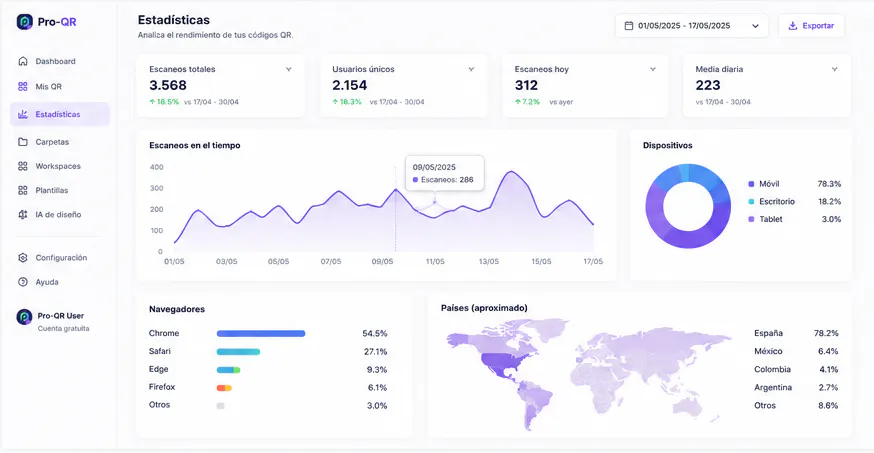The height and width of the screenshot is (453, 874).
Task: Click the Workspaces sidebar icon
Action: (x=23, y=166)
